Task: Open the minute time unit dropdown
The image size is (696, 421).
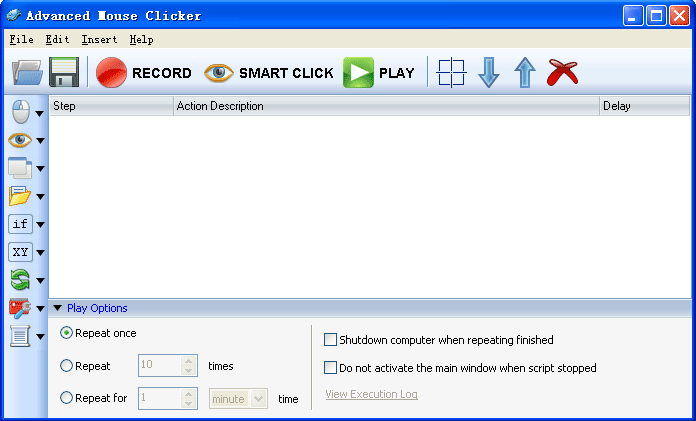Action: pyautogui.click(x=259, y=398)
